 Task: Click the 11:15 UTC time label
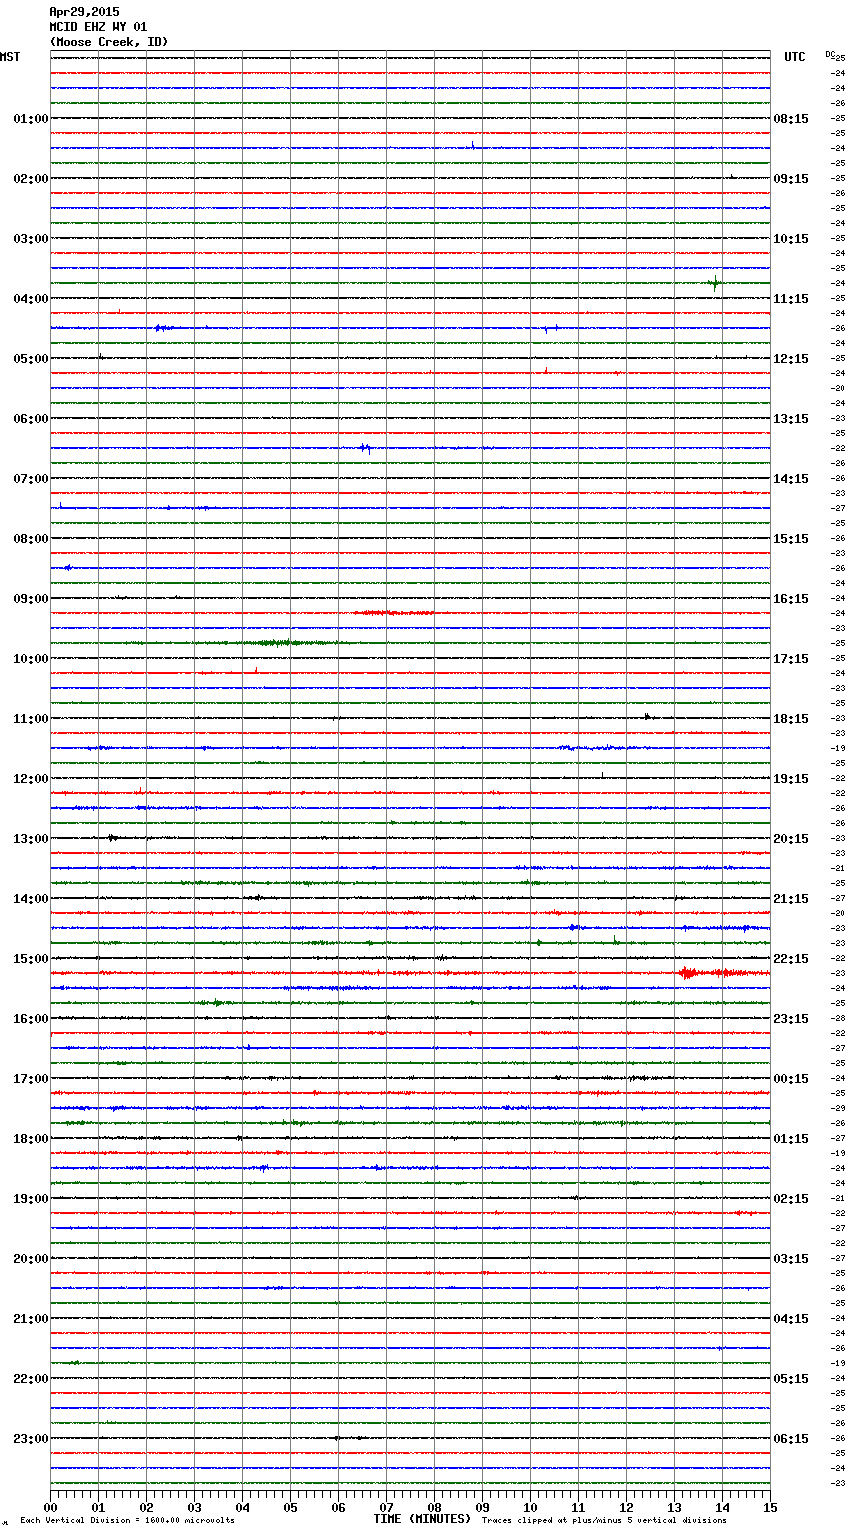point(791,299)
